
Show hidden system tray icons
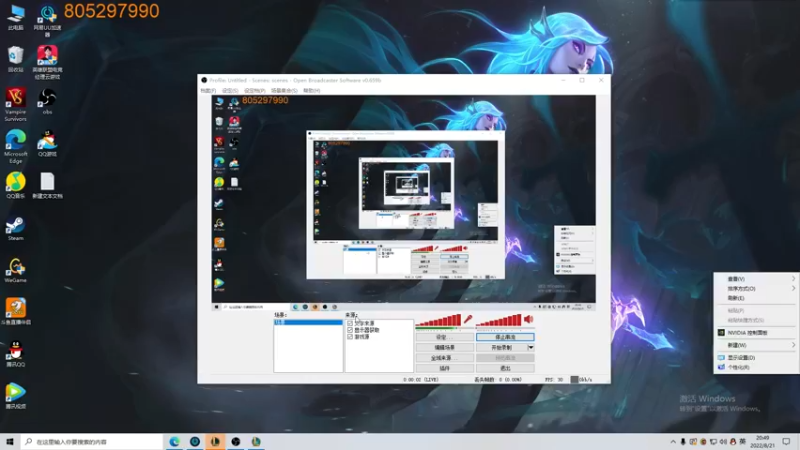pos(673,441)
